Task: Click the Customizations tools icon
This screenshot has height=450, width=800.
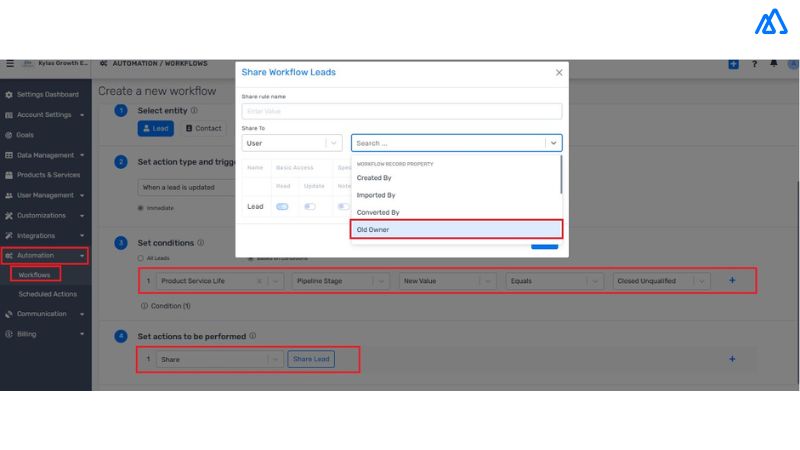Action: 9,216
